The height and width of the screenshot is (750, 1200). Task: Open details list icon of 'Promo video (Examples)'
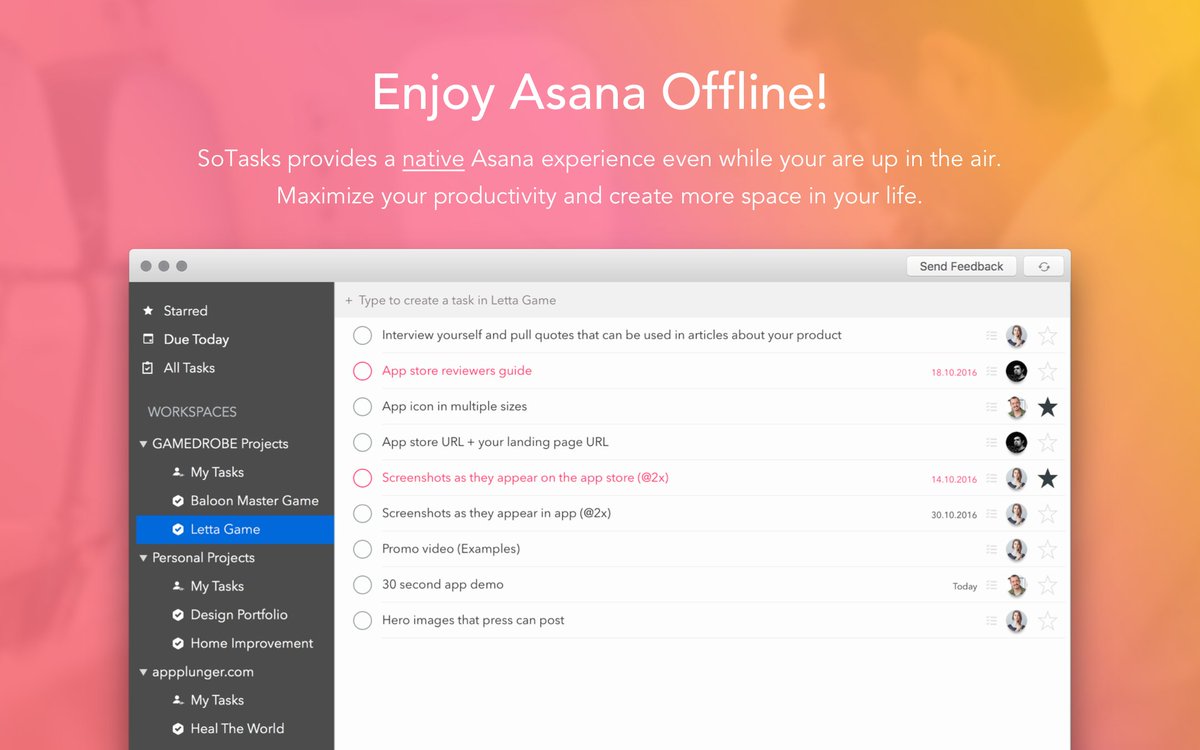(991, 549)
